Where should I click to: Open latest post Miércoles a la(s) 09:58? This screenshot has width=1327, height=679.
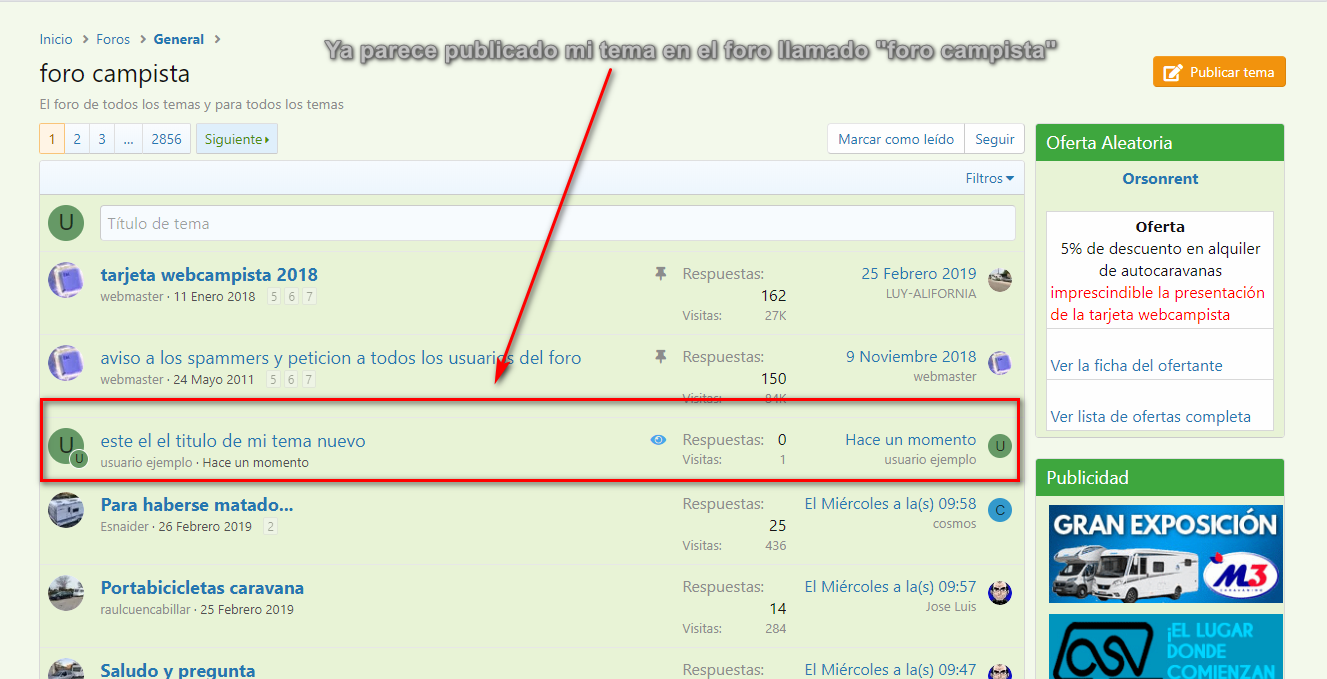tap(890, 503)
